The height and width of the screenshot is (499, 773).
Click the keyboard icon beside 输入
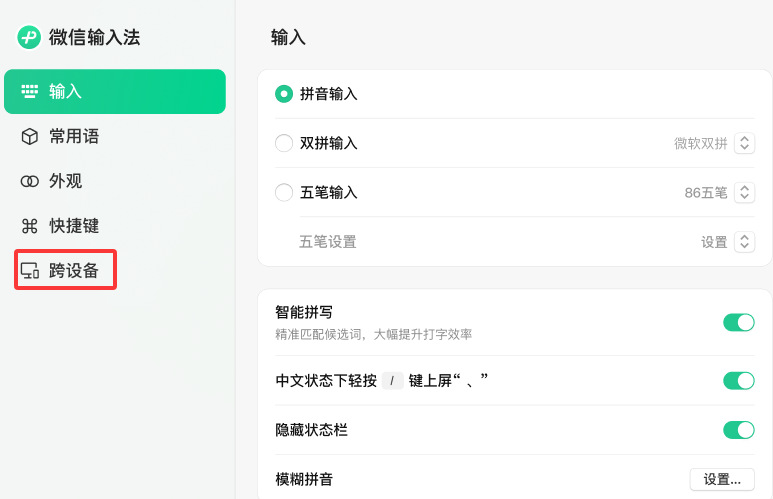click(29, 92)
